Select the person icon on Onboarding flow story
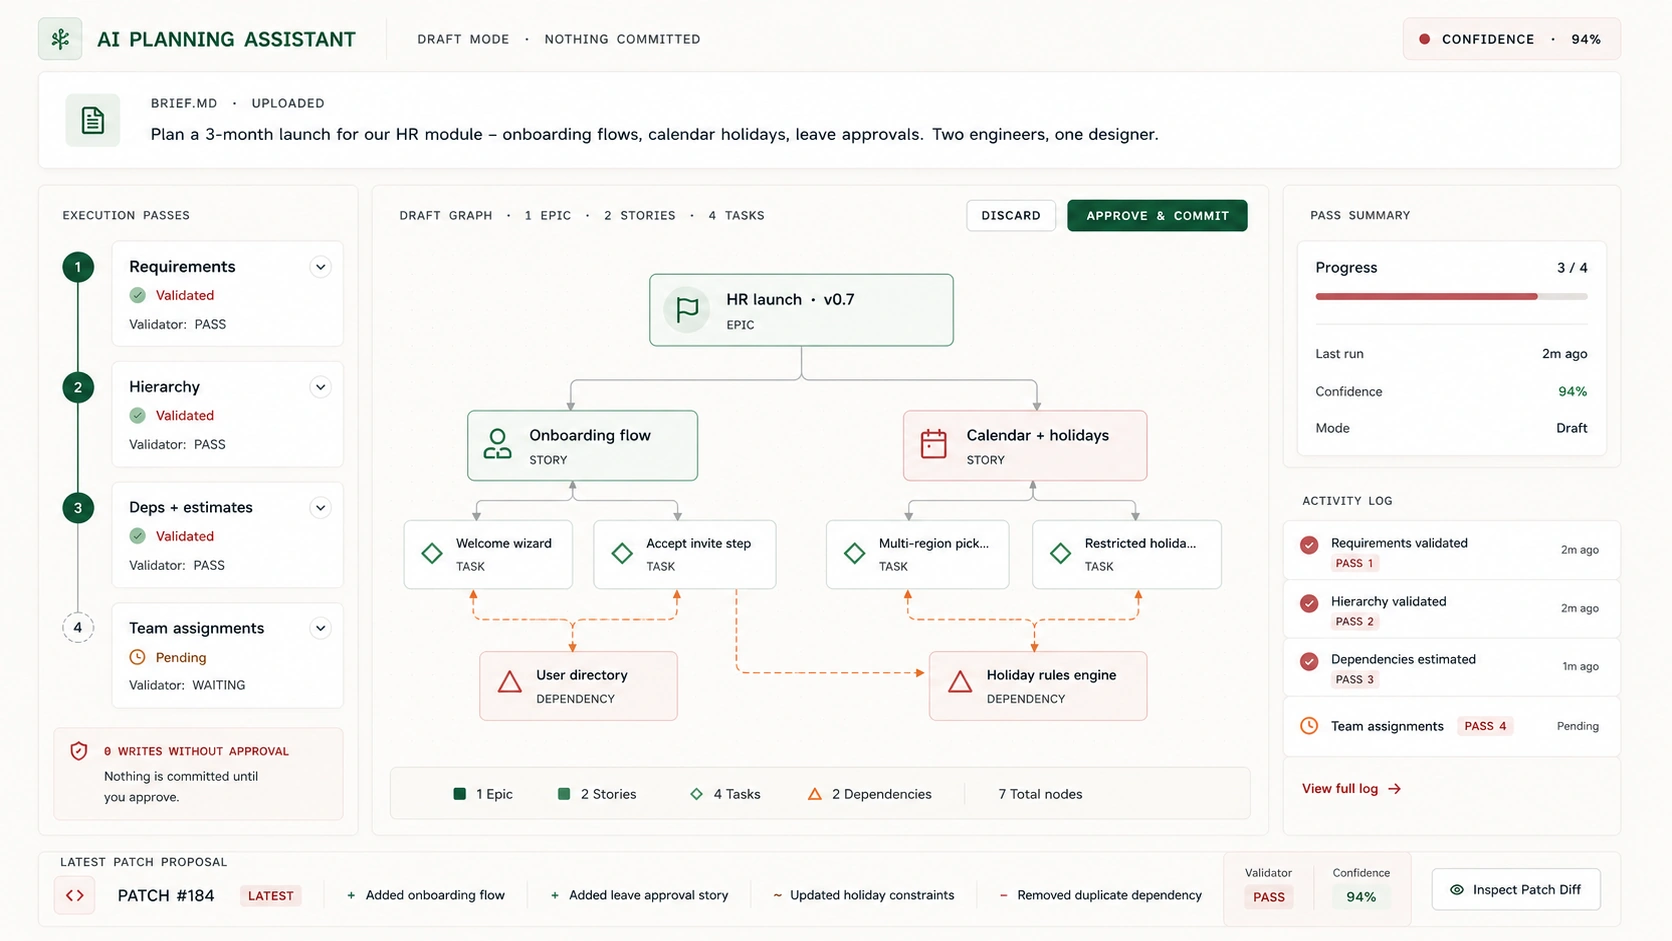The width and height of the screenshot is (1672, 941). pyautogui.click(x=497, y=444)
